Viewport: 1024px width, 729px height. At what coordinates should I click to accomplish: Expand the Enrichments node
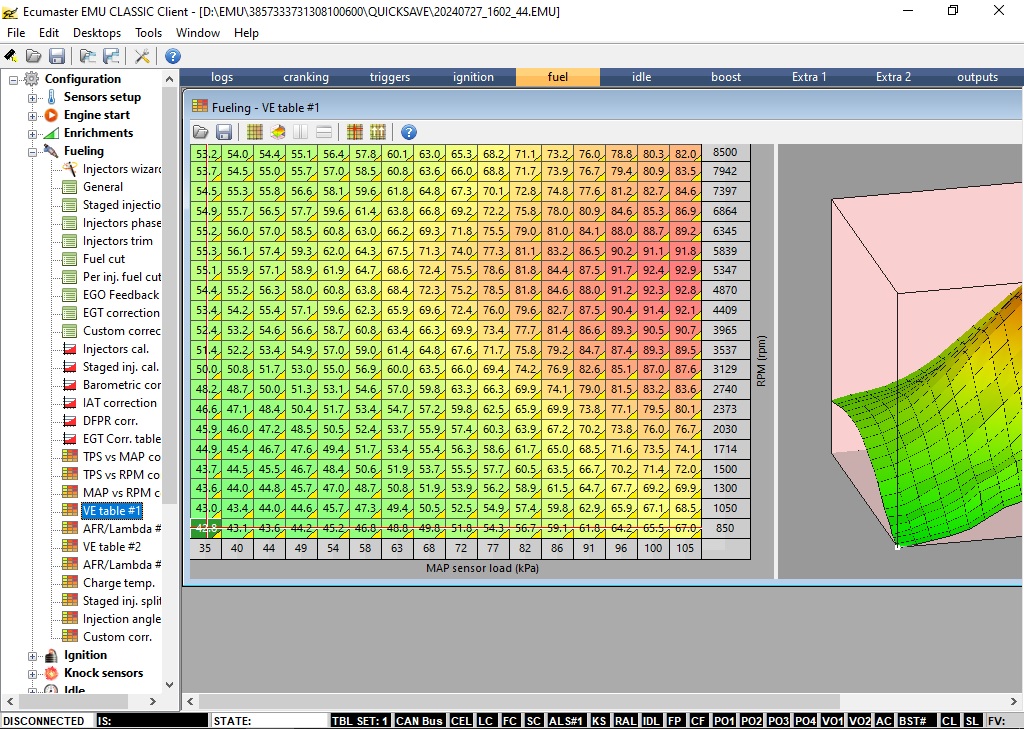click(x=32, y=133)
